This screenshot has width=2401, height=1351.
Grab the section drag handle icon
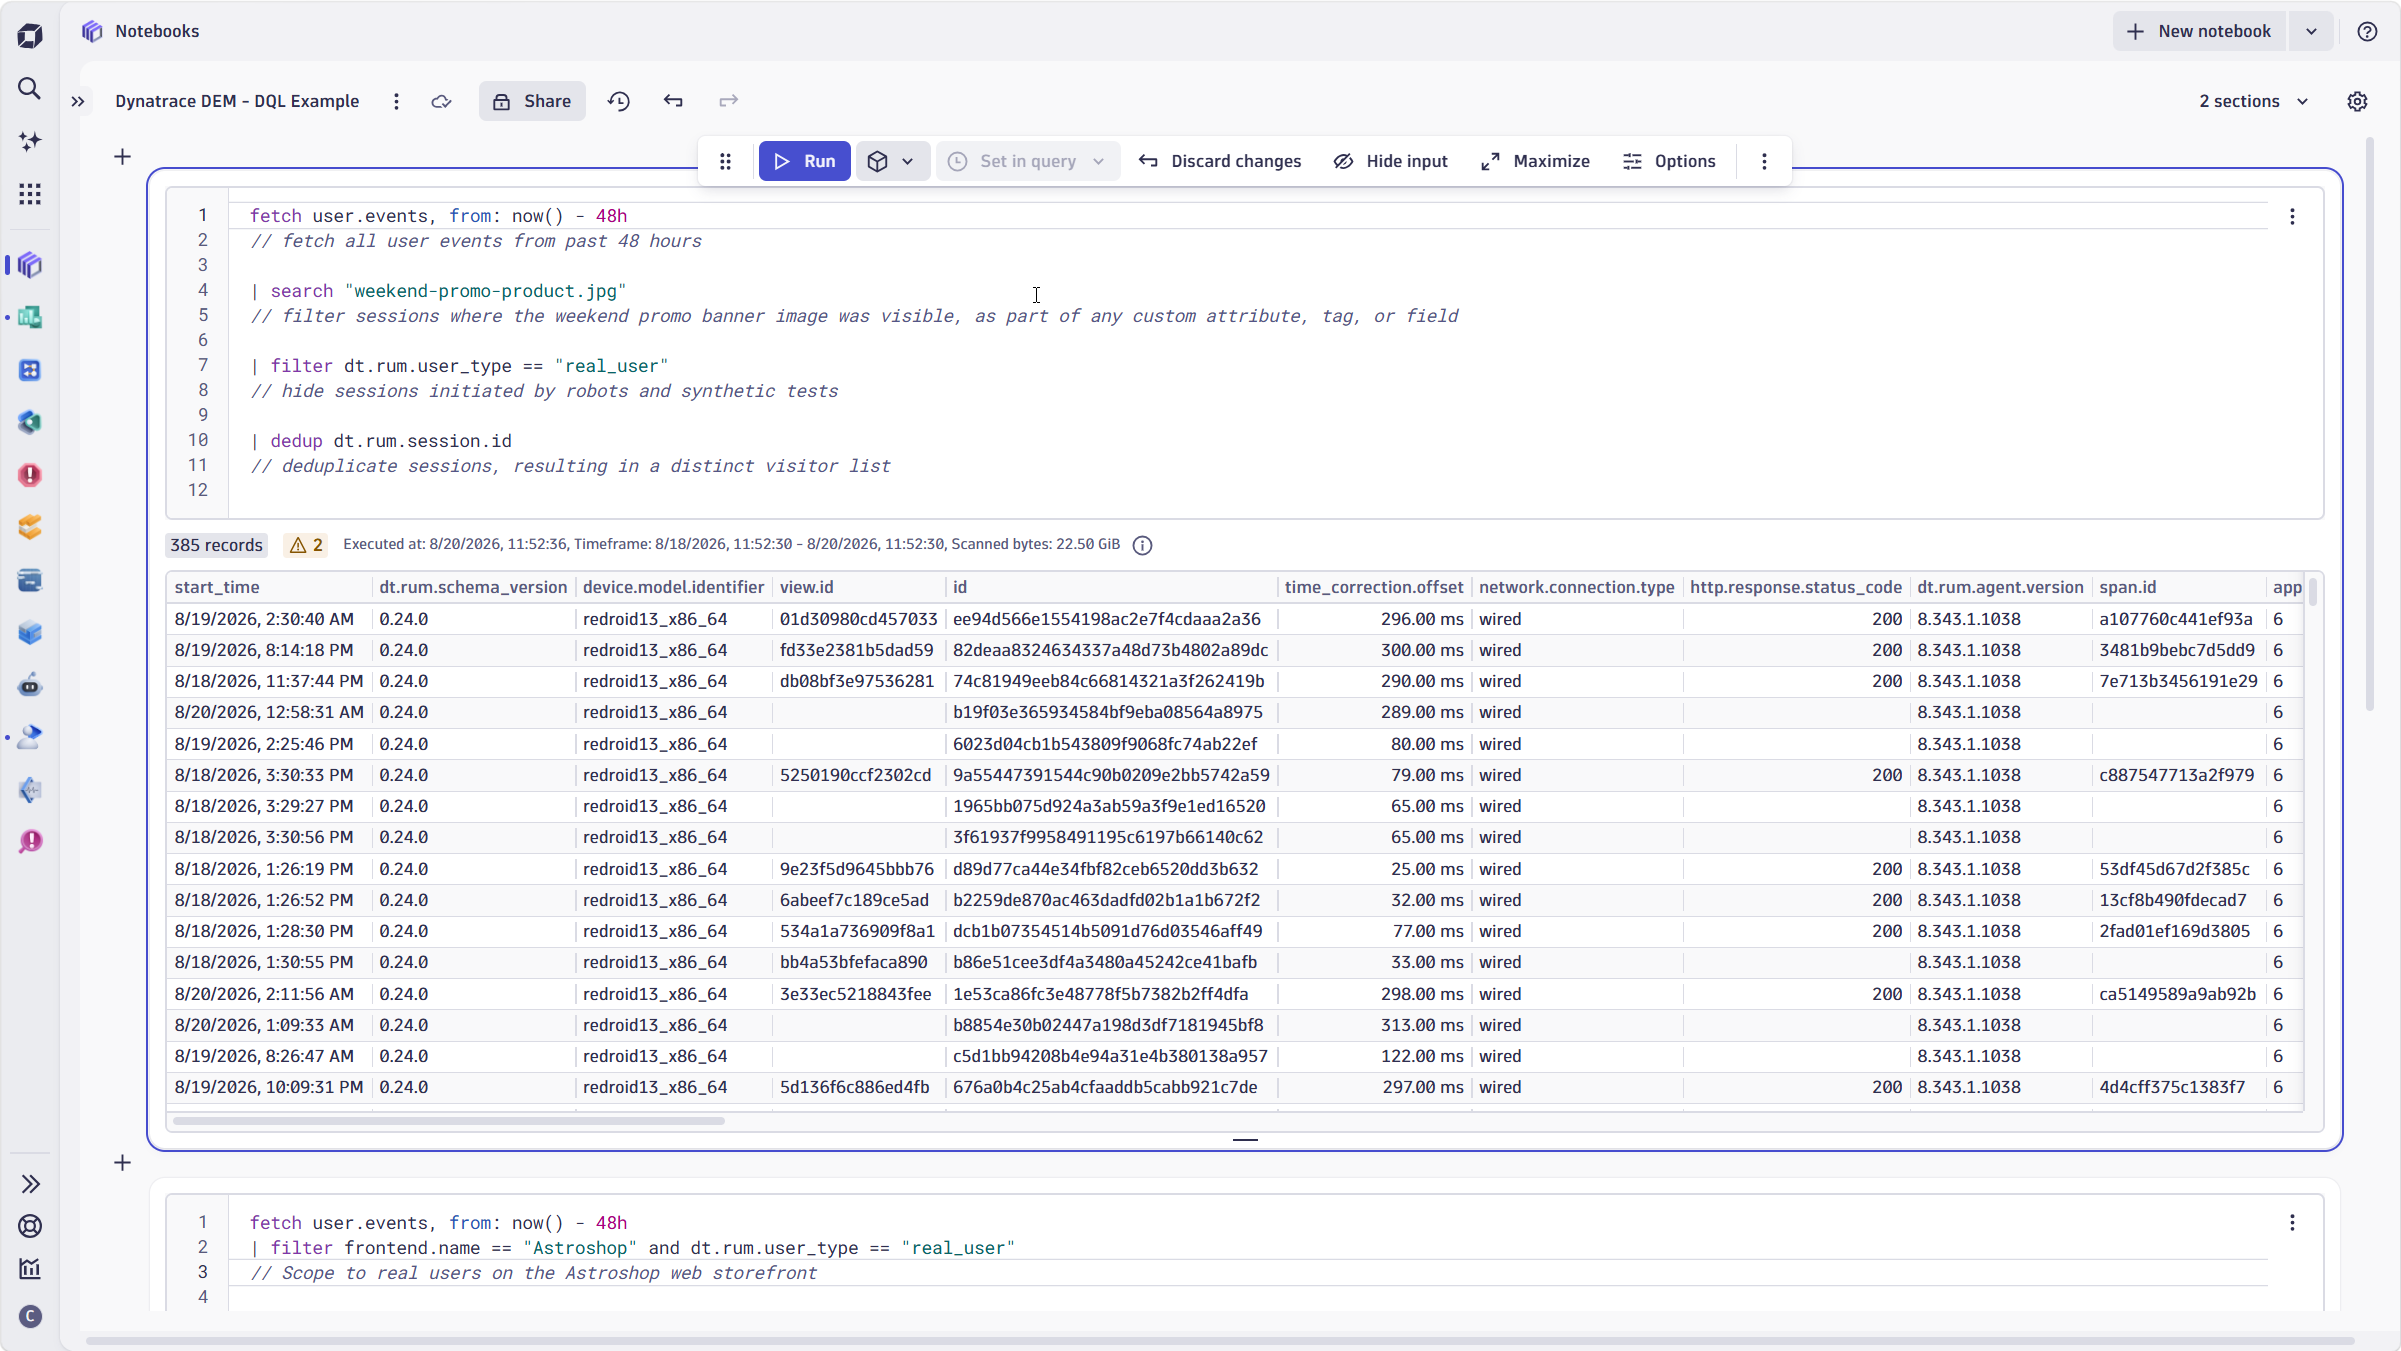726,161
